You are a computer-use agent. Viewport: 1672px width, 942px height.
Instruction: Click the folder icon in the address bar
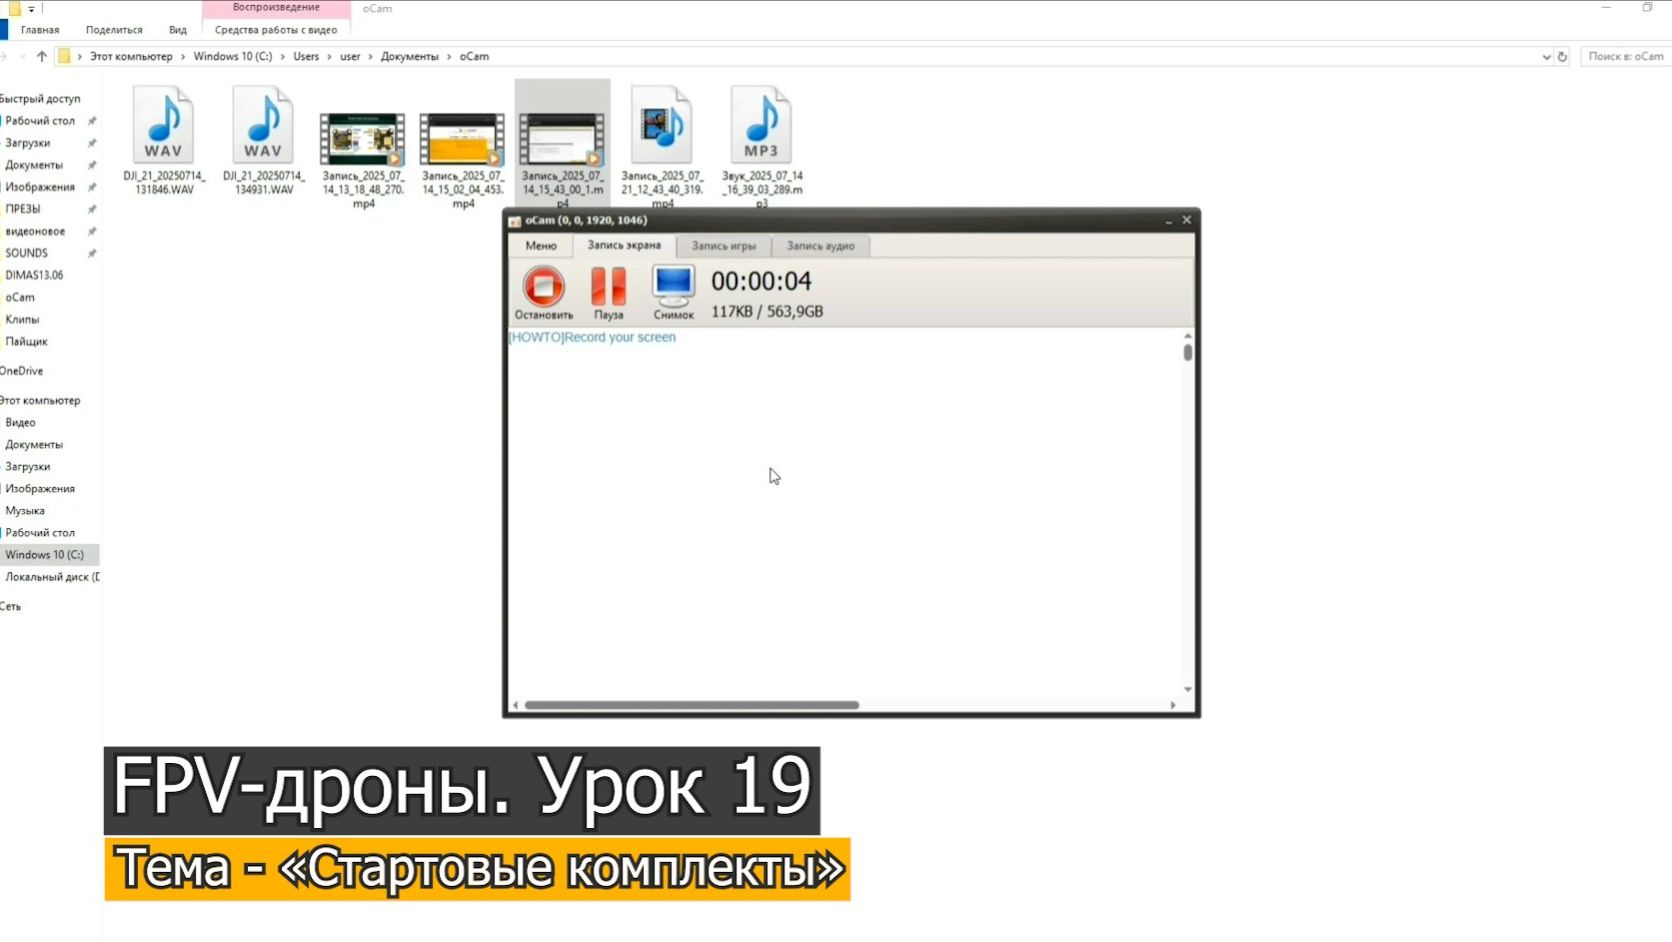pos(64,56)
